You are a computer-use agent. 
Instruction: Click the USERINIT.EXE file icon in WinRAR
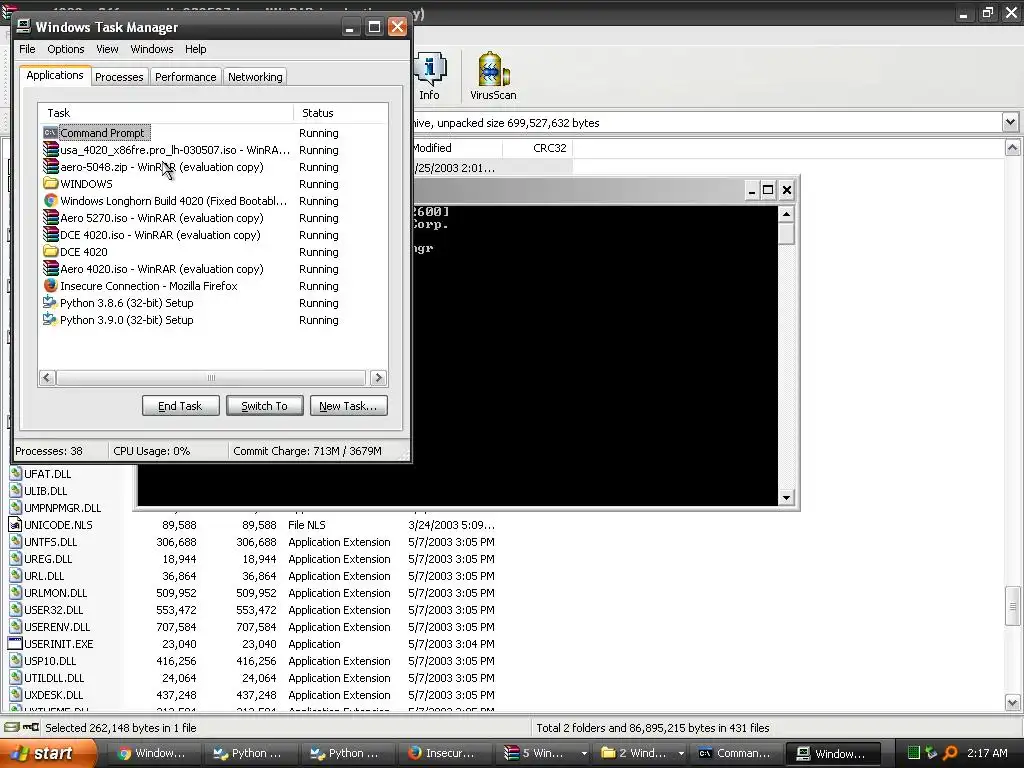[15, 643]
